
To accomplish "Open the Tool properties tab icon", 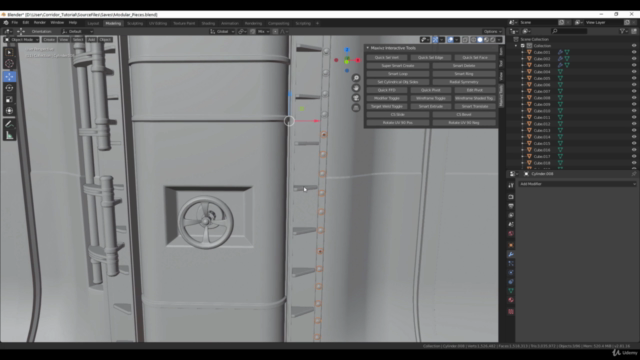I will [x=511, y=185].
